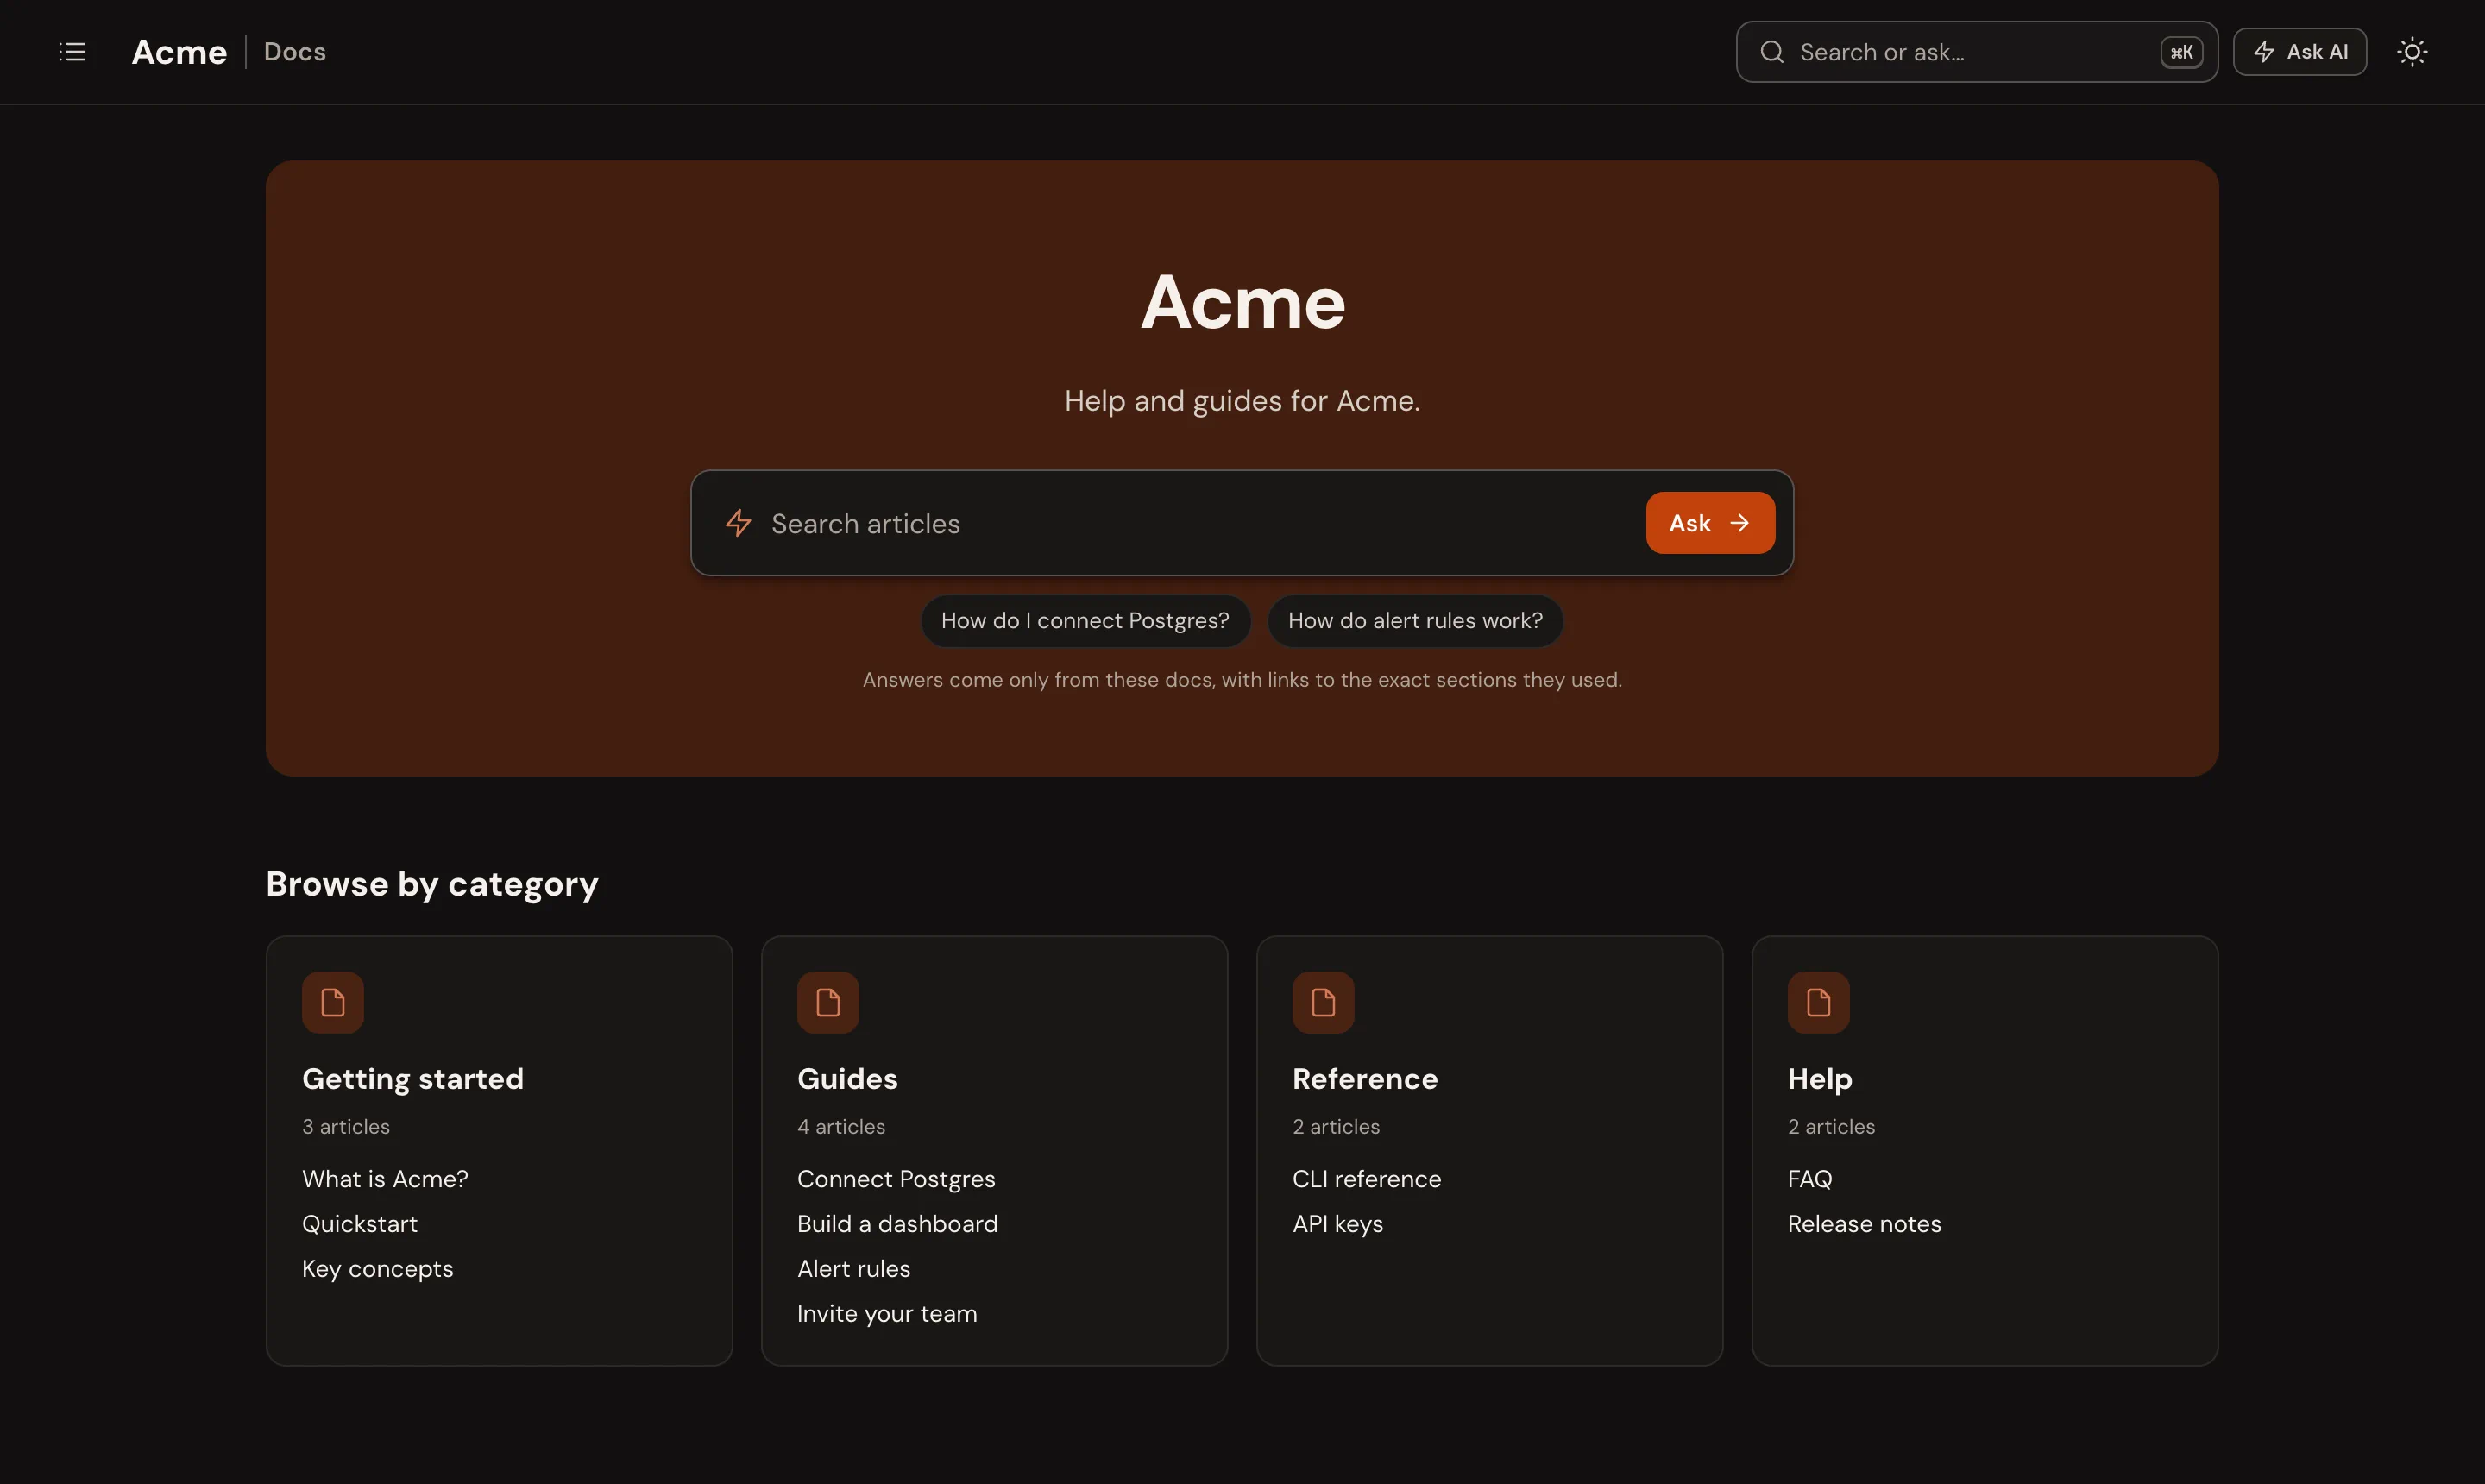This screenshot has height=1484, width=2485.
Task: Click the Ask AI lightning icon
Action: point(2263,52)
